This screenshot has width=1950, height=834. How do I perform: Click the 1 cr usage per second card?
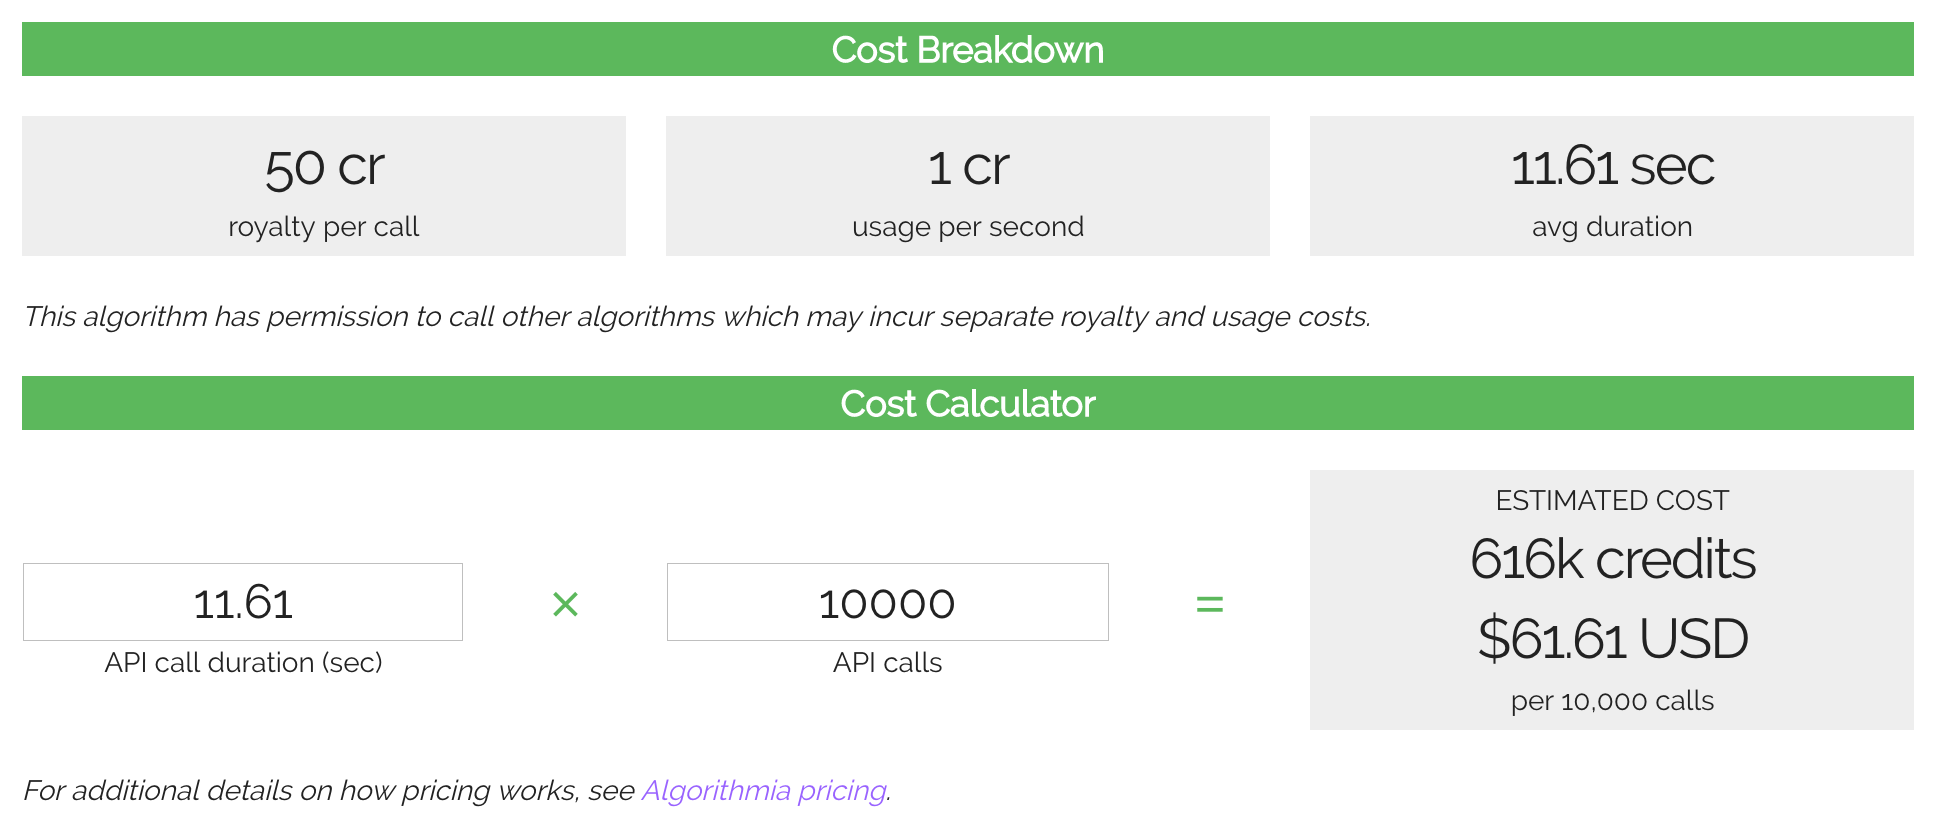968,186
